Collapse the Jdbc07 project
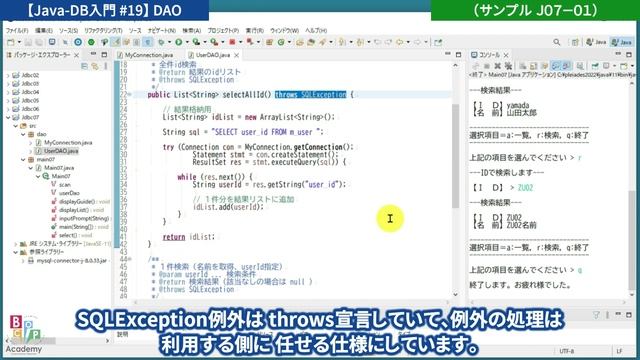The width and height of the screenshot is (640, 360). coord(8,118)
